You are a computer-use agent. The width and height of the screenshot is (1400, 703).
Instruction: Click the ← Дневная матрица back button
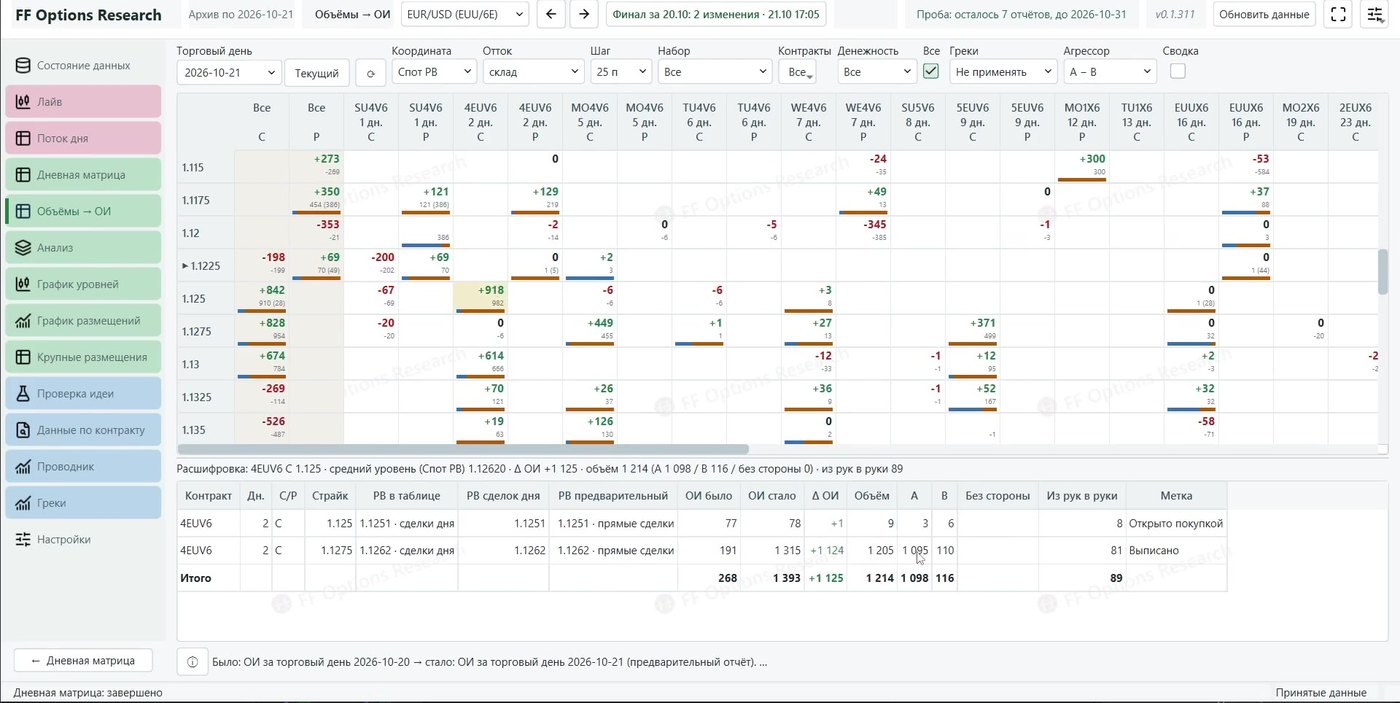(82, 660)
